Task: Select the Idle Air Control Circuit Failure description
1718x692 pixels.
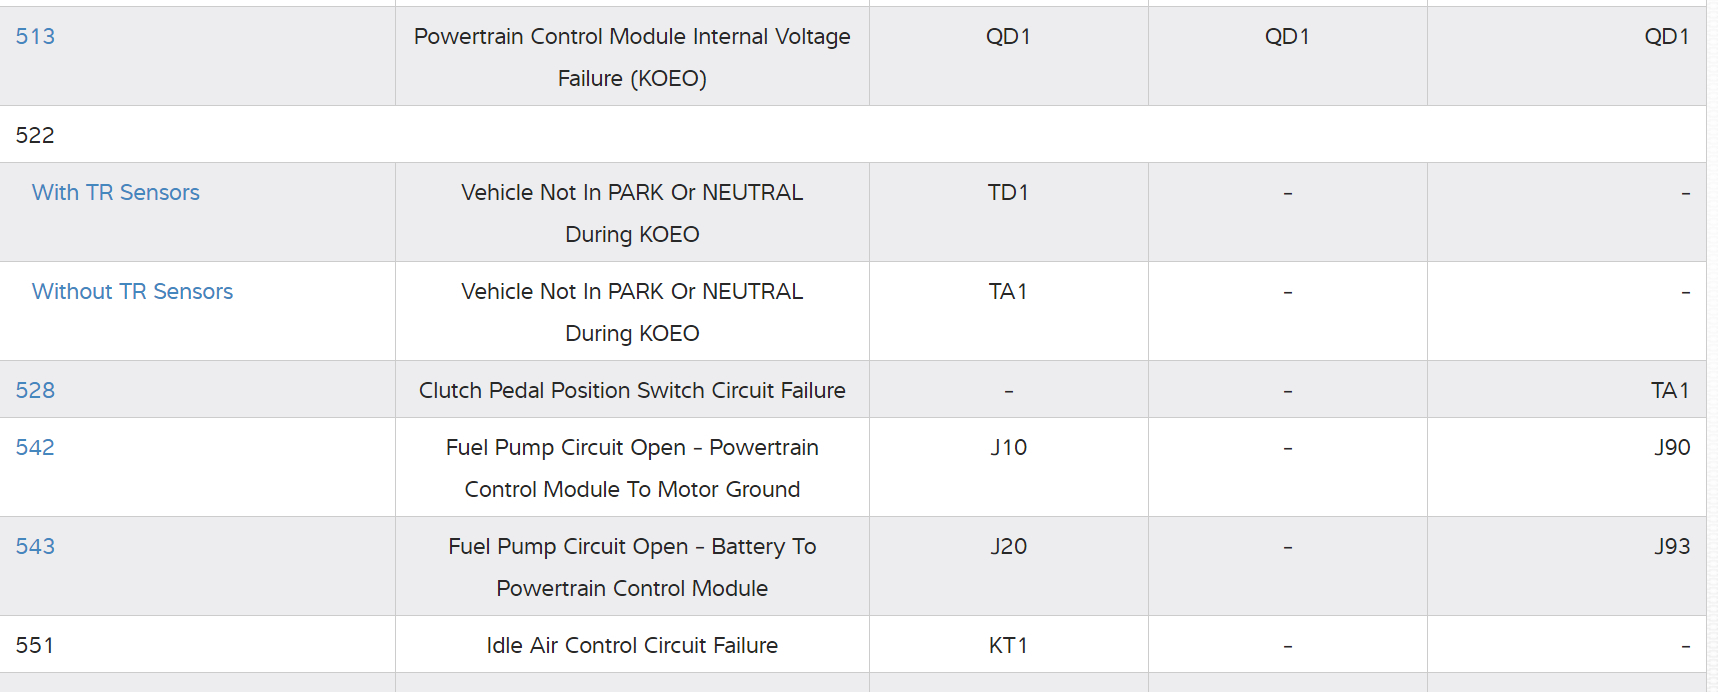Action: click(x=632, y=646)
